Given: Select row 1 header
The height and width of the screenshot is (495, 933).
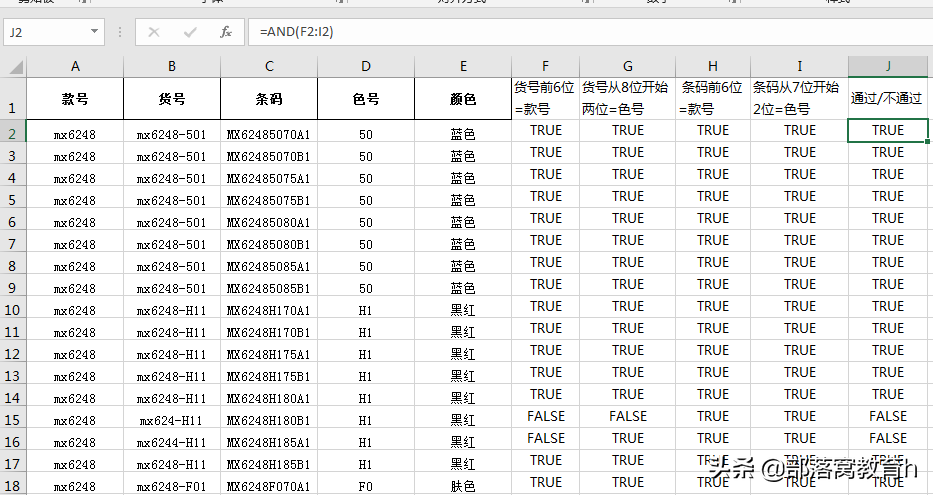Looking at the screenshot, I should (x=12, y=99).
